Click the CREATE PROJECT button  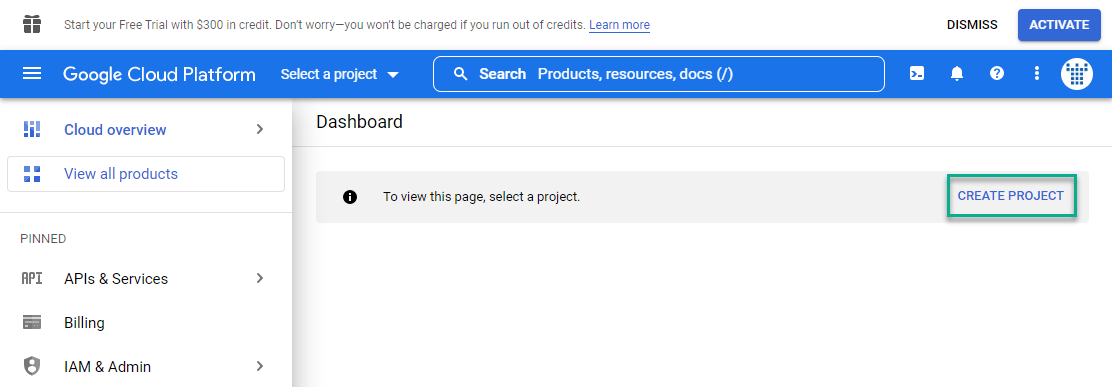[x=1011, y=196]
